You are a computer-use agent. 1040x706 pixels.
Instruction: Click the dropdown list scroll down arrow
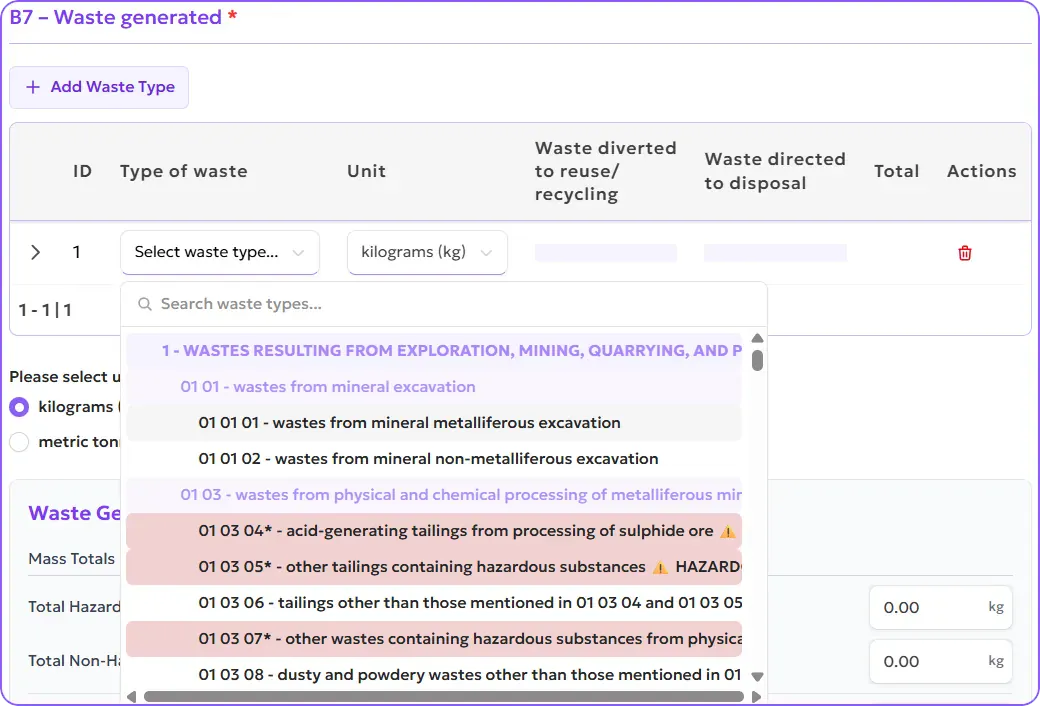coord(757,677)
